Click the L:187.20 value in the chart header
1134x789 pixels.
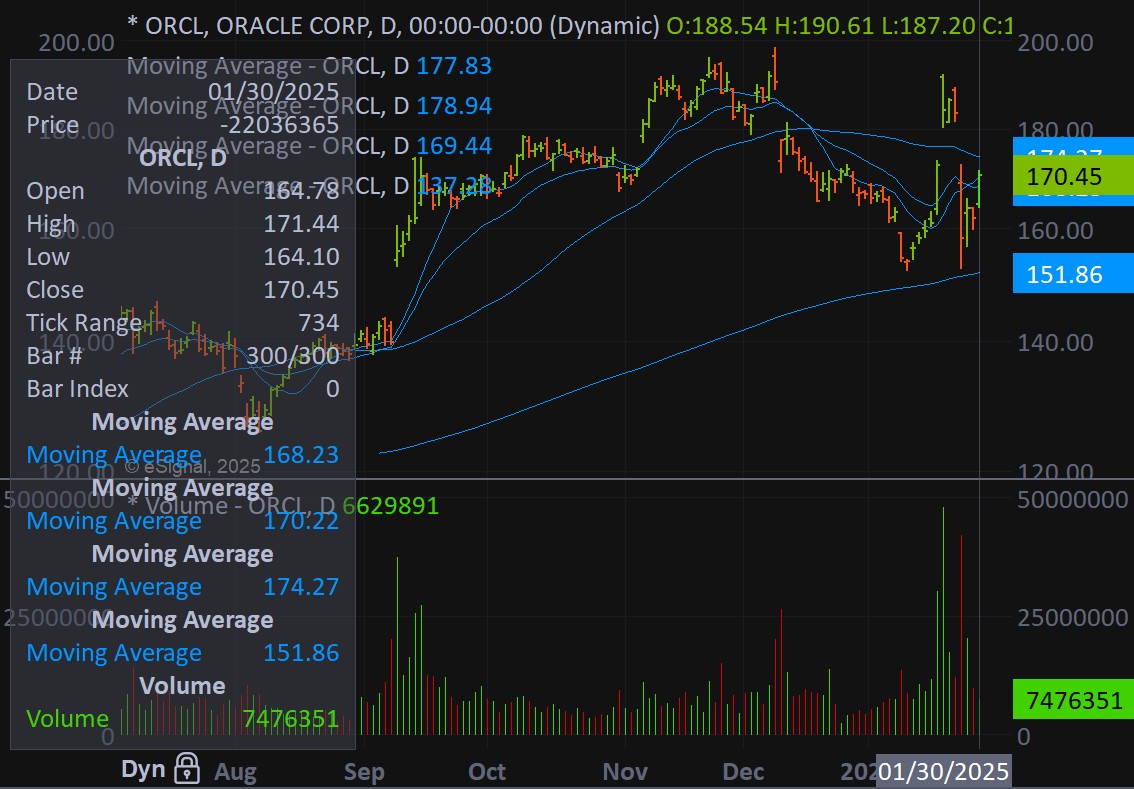click(929, 25)
